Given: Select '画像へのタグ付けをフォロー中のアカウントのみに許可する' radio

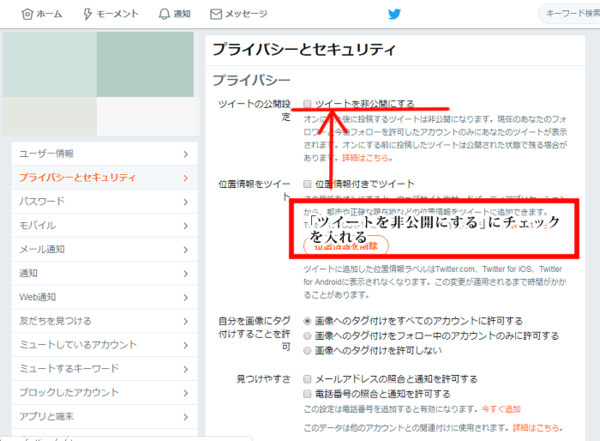Looking at the screenshot, I should click(307, 336).
